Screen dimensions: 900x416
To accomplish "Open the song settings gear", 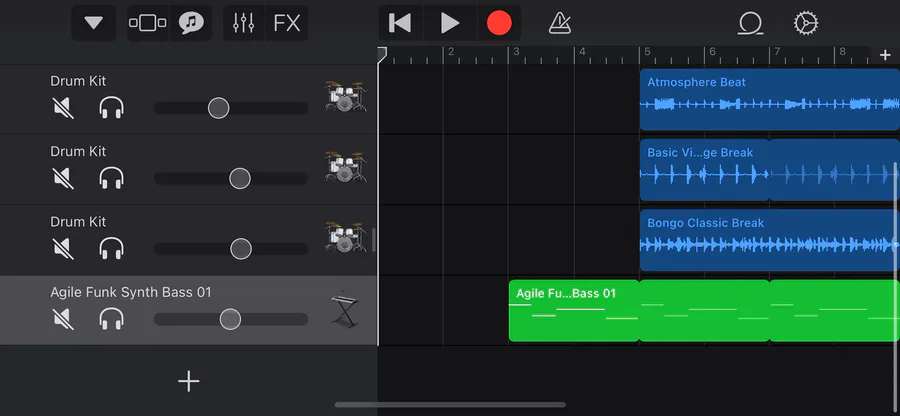I will (806, 24).
